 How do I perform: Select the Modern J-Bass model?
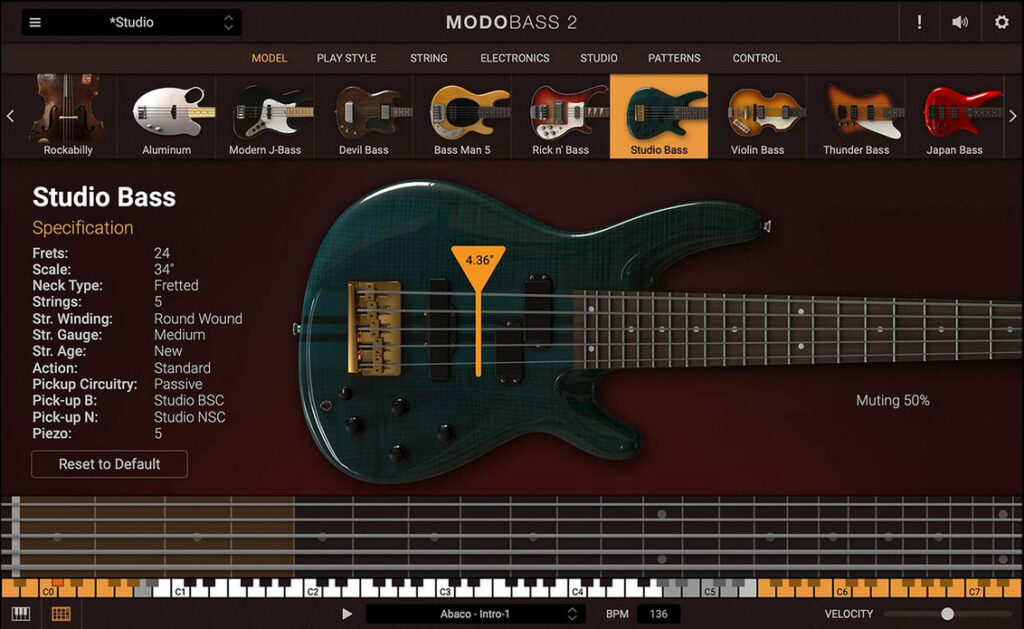point(265,116)
